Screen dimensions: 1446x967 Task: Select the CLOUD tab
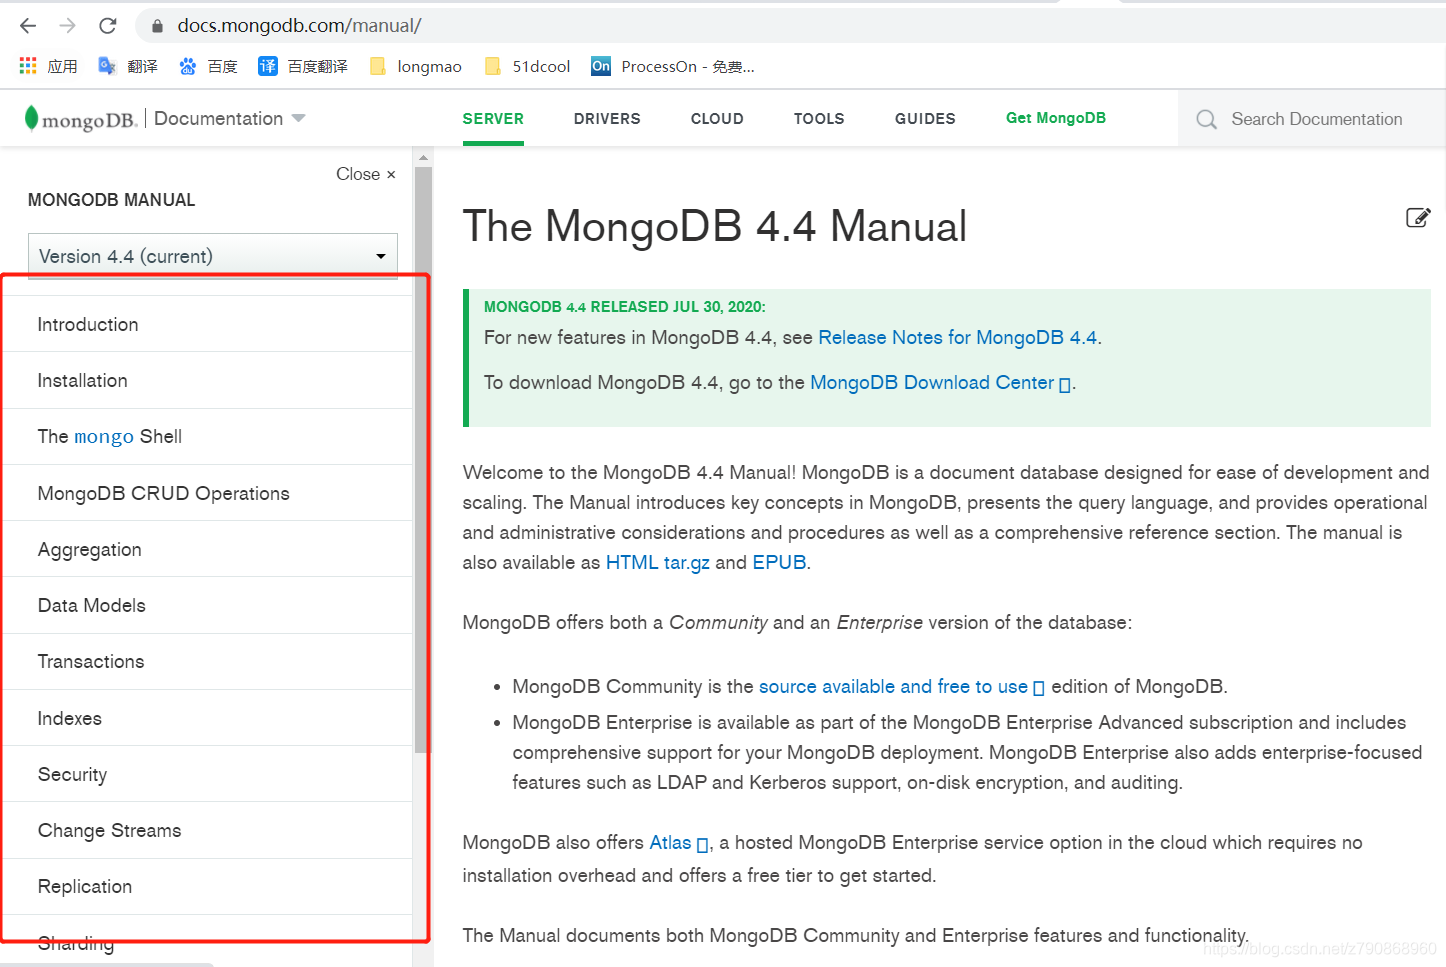click(x=717, y=118)
